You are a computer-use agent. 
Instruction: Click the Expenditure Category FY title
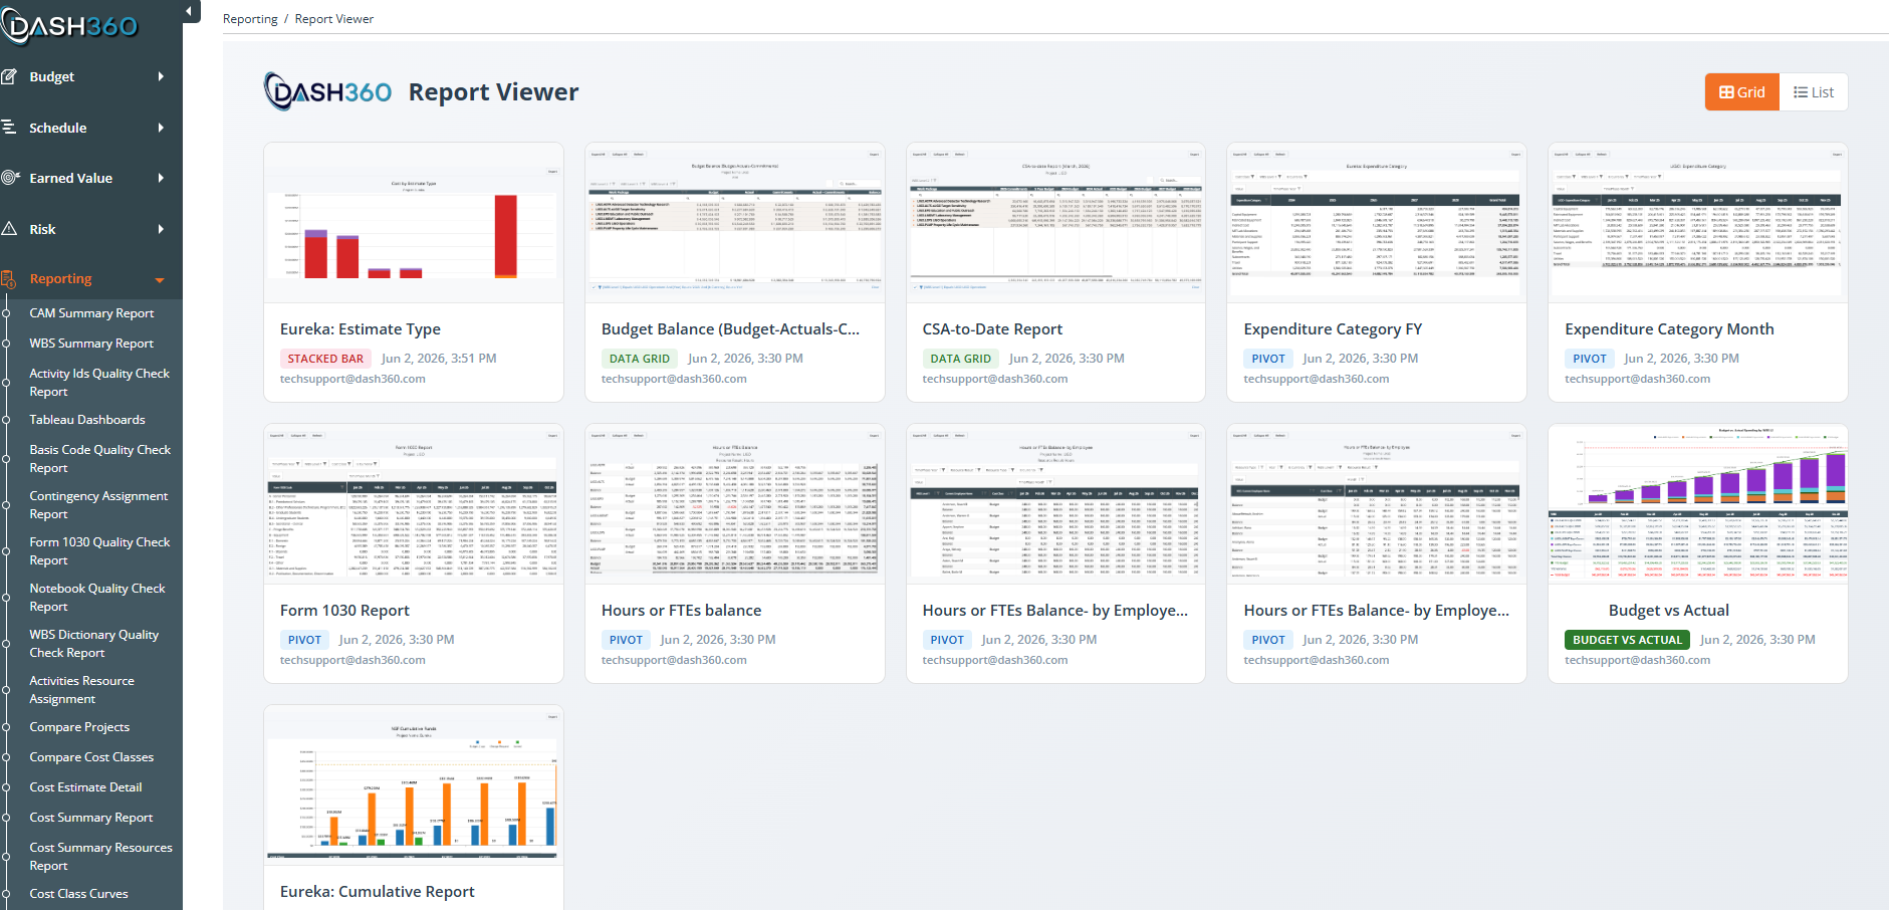[1333, 329]
